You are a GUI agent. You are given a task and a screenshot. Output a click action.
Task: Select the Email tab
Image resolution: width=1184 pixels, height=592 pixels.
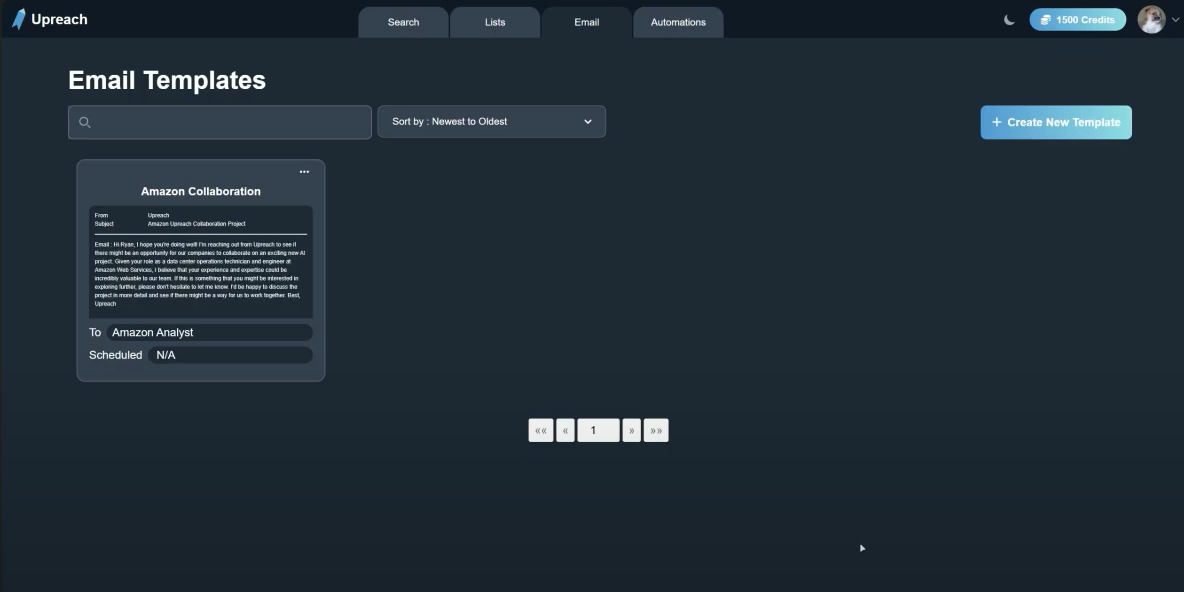coord(587,22)
